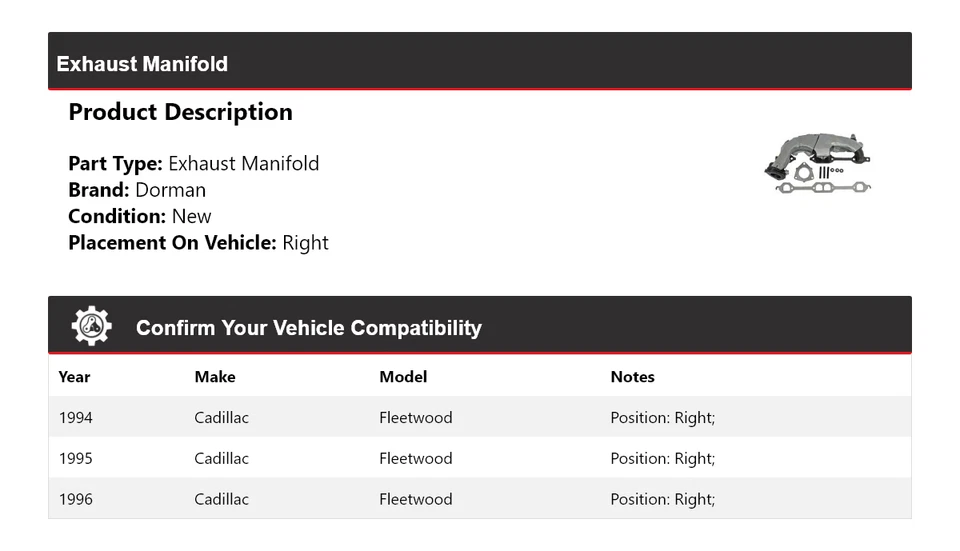This screenshot has height=551, width=960.
Task: Click Position: Right; in the 1996 row
Action: click(x=662, y=499)
